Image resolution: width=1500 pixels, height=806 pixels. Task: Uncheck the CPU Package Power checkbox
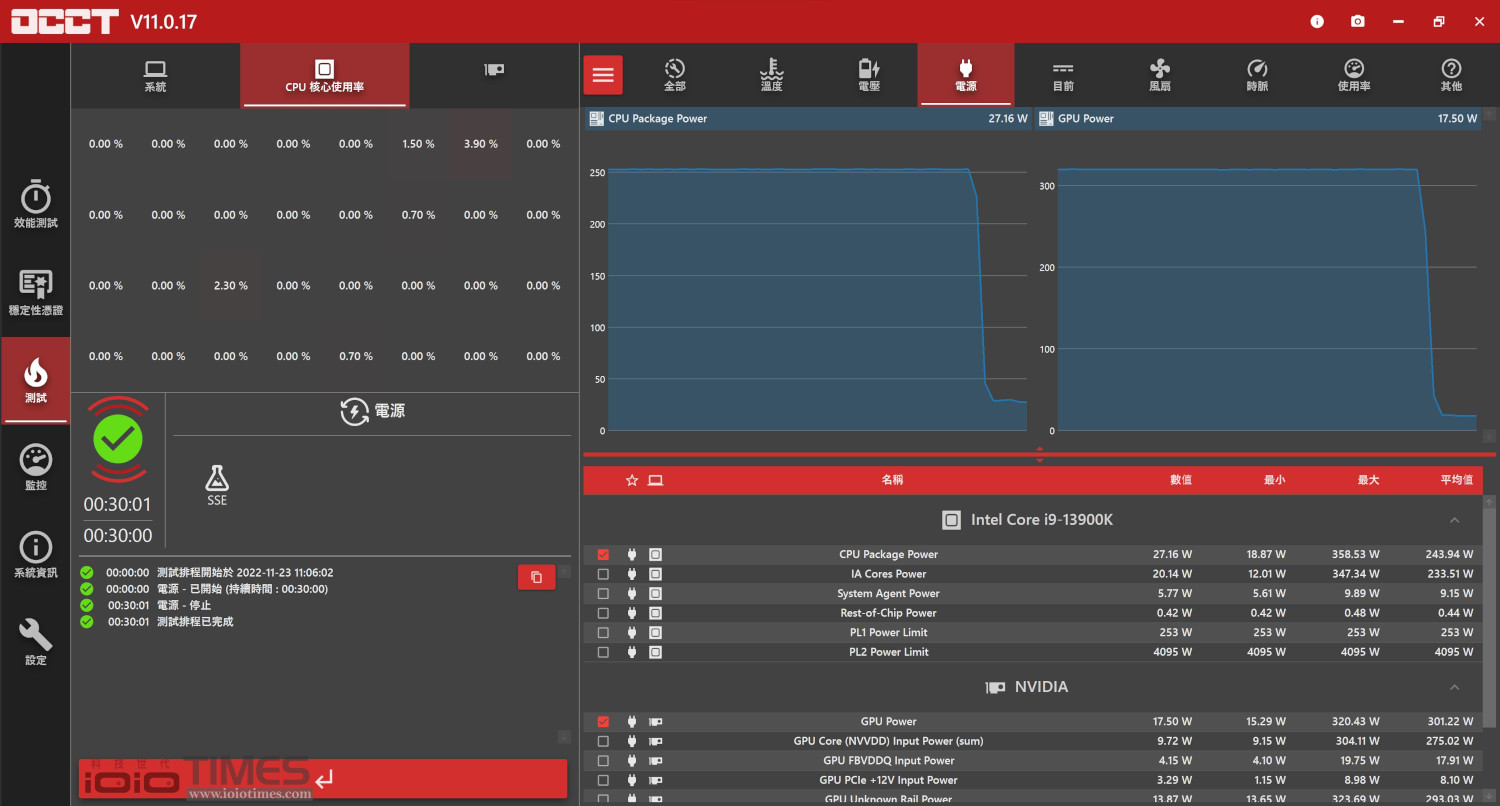[603, 554]
